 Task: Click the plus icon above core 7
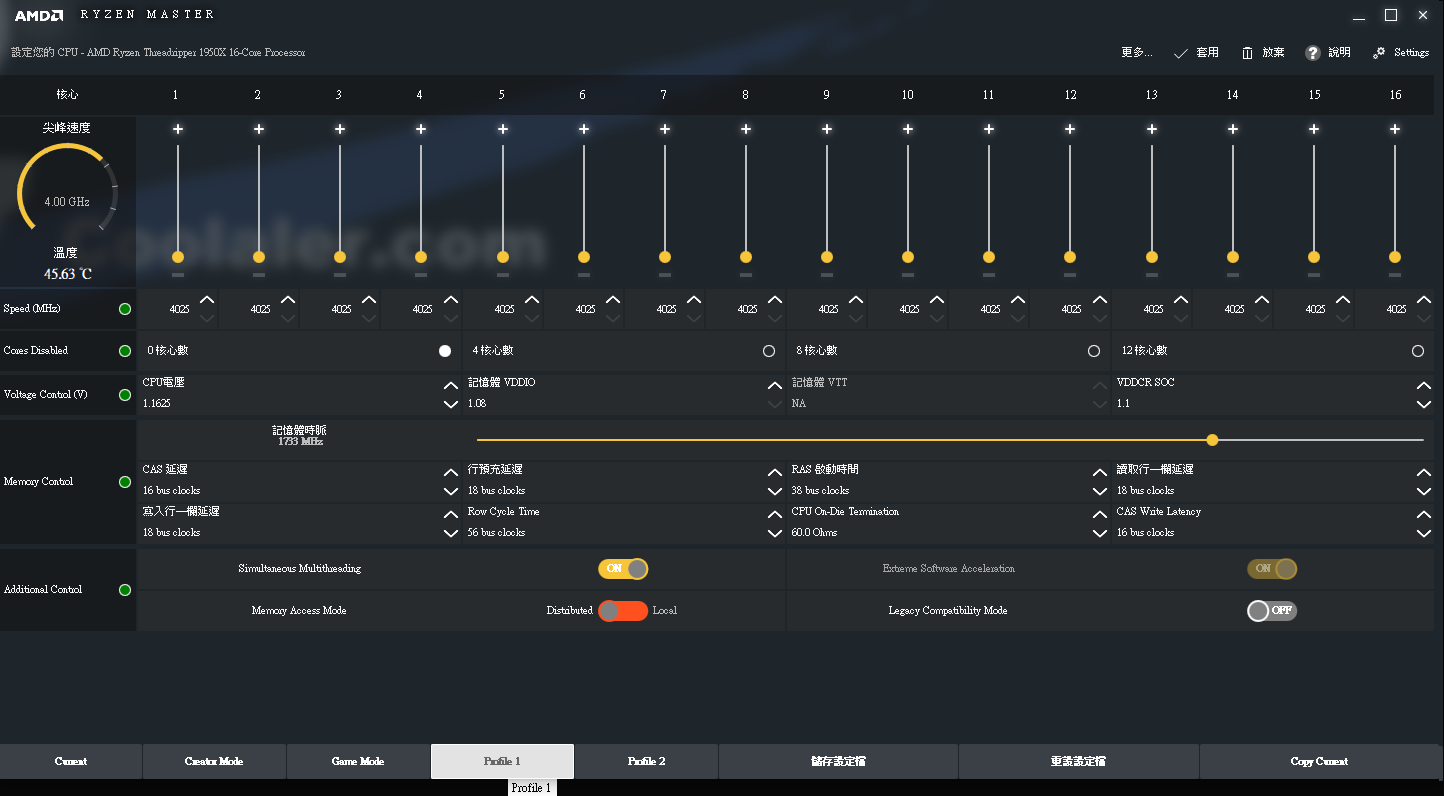pos(665,129)
